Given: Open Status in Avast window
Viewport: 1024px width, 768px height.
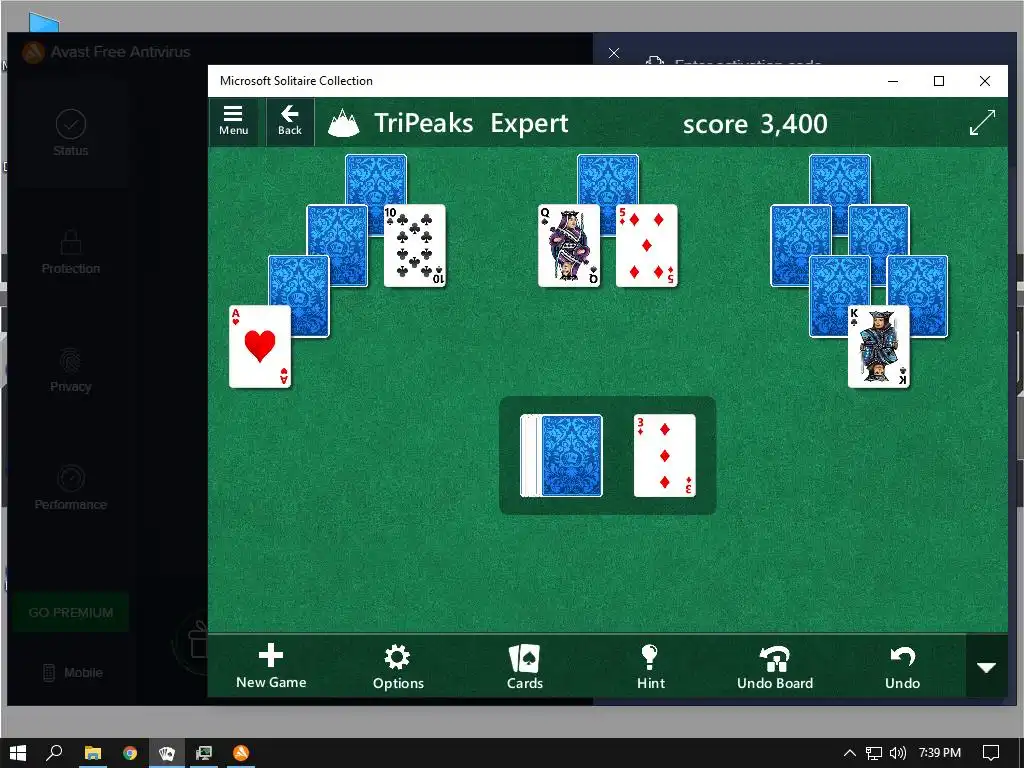Looking at the screenshot, I should point(71,133).
